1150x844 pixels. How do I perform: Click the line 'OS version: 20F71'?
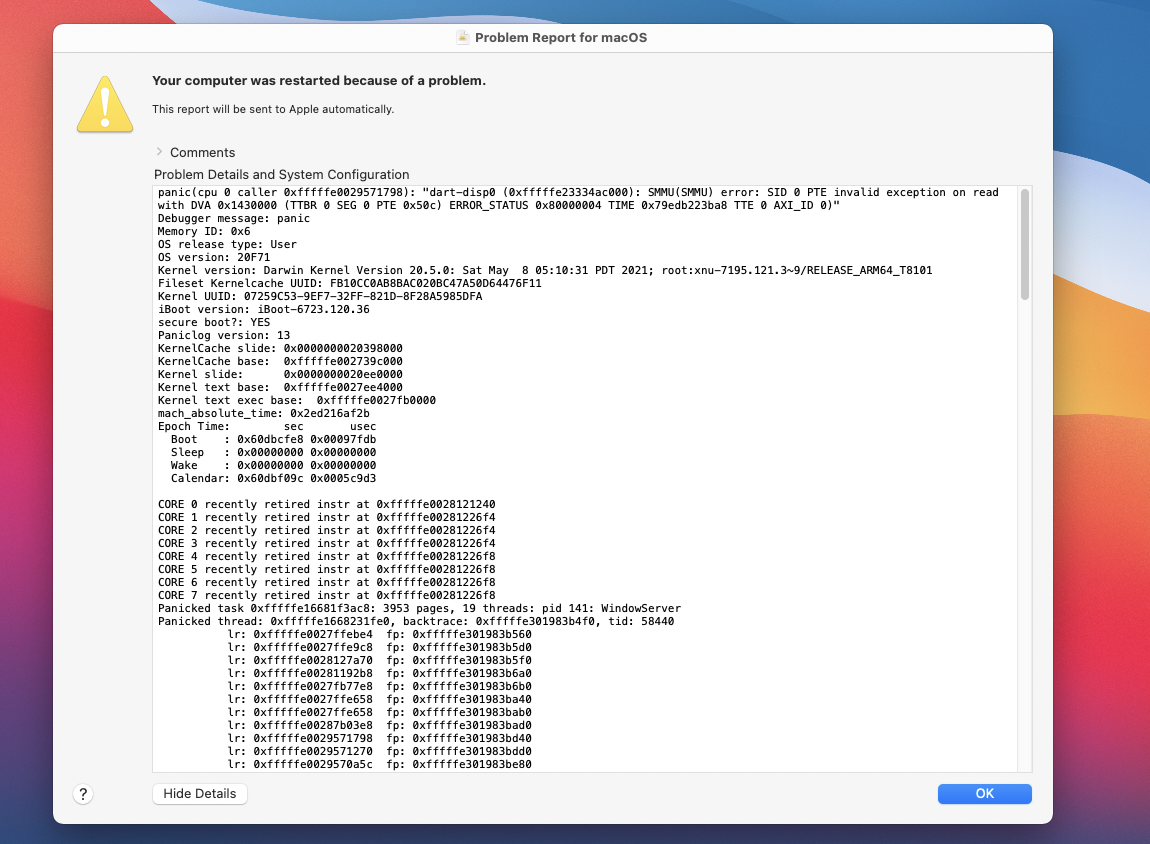(214, 257)
